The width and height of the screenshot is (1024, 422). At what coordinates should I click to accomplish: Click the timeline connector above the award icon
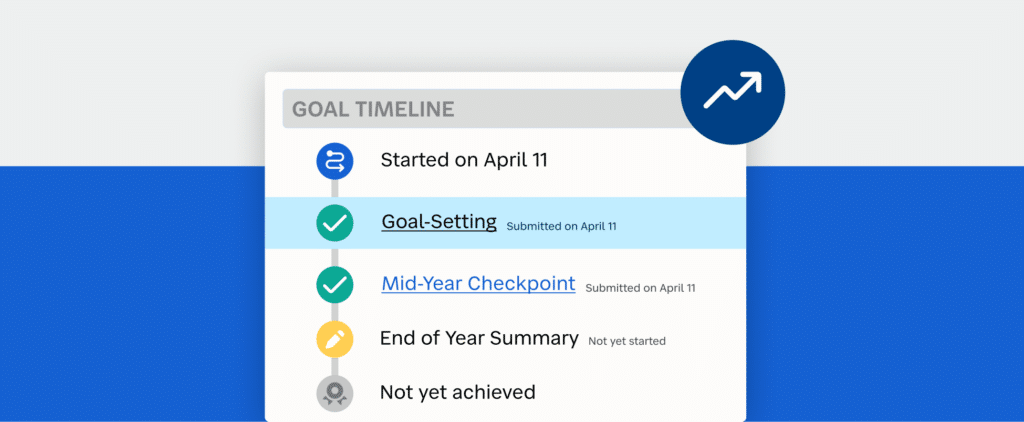coord(335,366)
